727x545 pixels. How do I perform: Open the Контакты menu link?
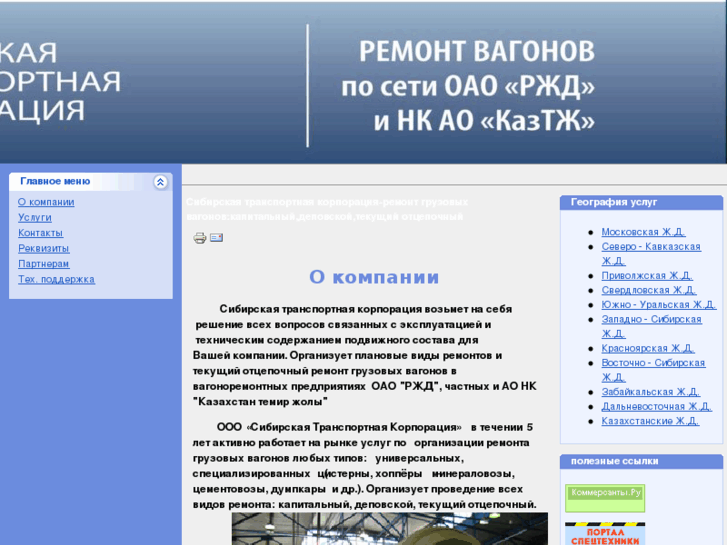click(40, 233)
